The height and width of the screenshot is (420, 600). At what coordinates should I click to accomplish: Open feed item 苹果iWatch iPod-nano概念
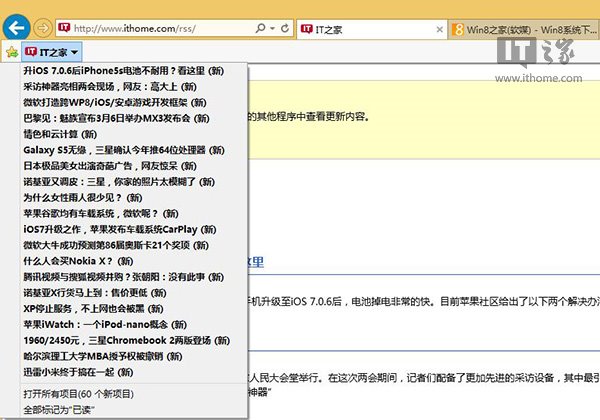[x=134, y=325]
